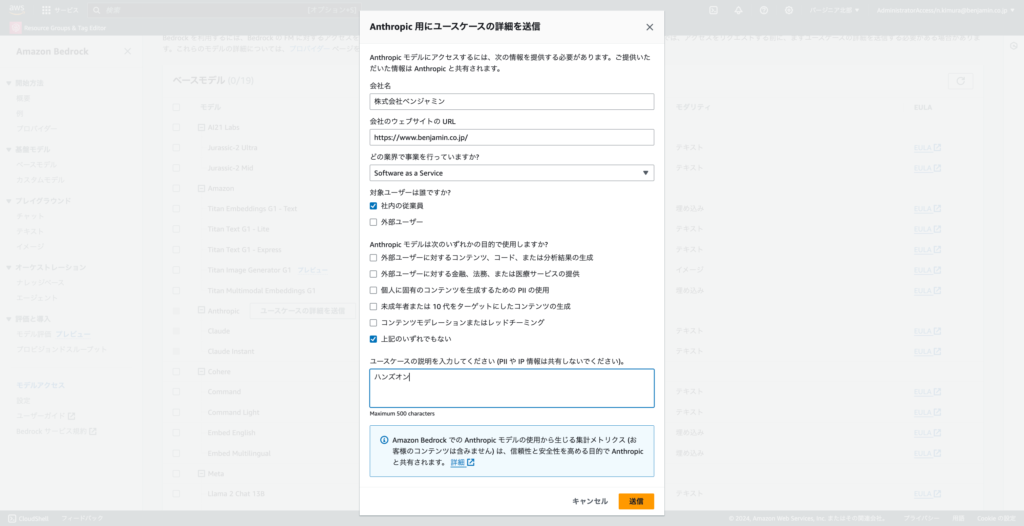
Task: Open ベースモデル in the sidebar
Action: 37,165
